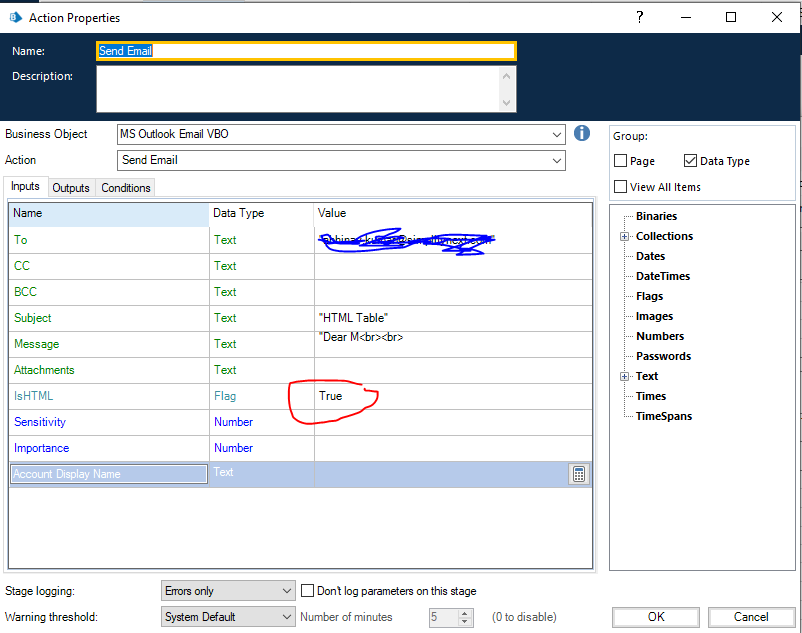This screenshot has height=633, width=802.
Task: Click the To value cell
Action: (453, 240)
